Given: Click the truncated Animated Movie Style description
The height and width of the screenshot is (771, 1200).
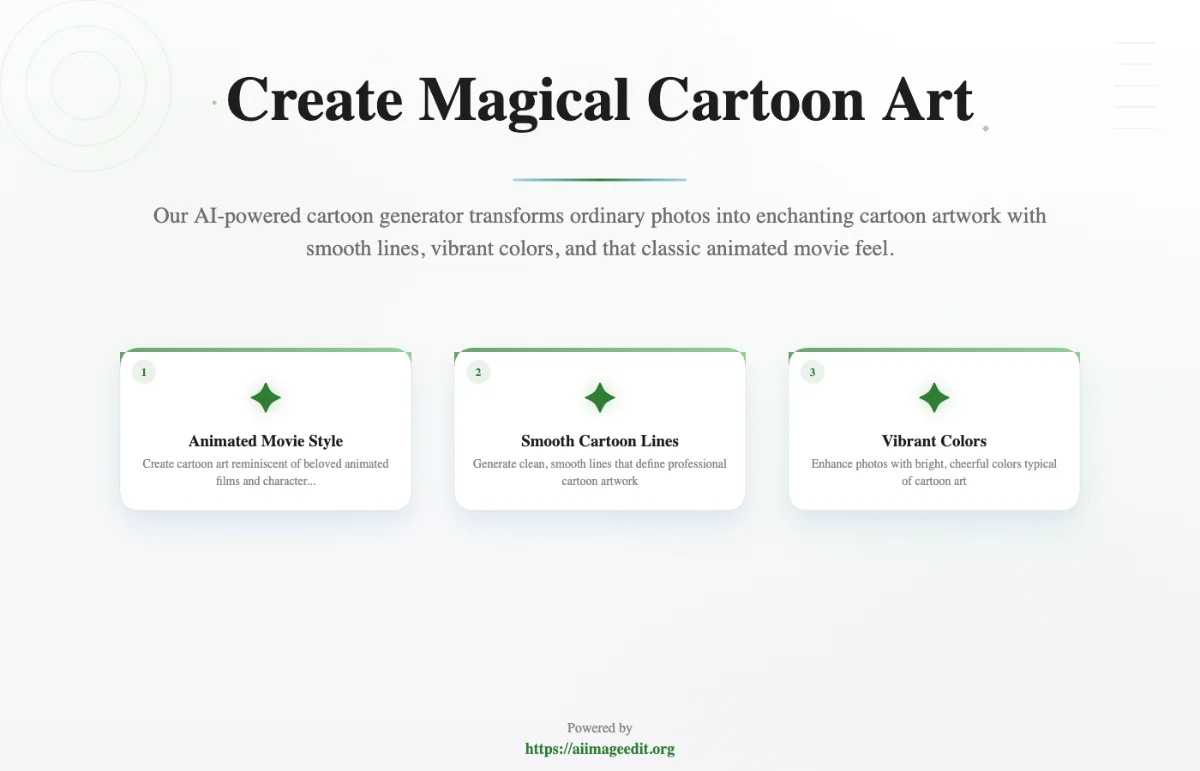Looking at the screenshot, I should [265, 472].
